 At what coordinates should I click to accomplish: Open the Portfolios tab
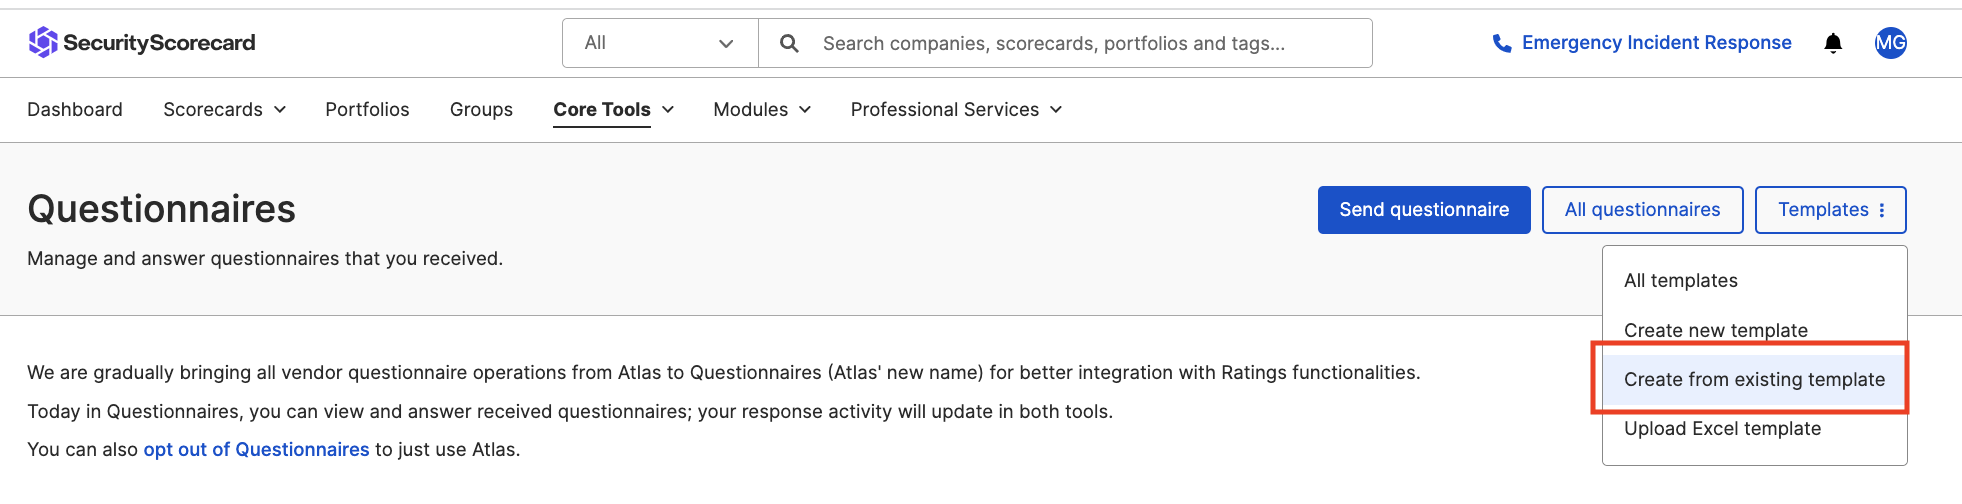(x=367, y=109)
